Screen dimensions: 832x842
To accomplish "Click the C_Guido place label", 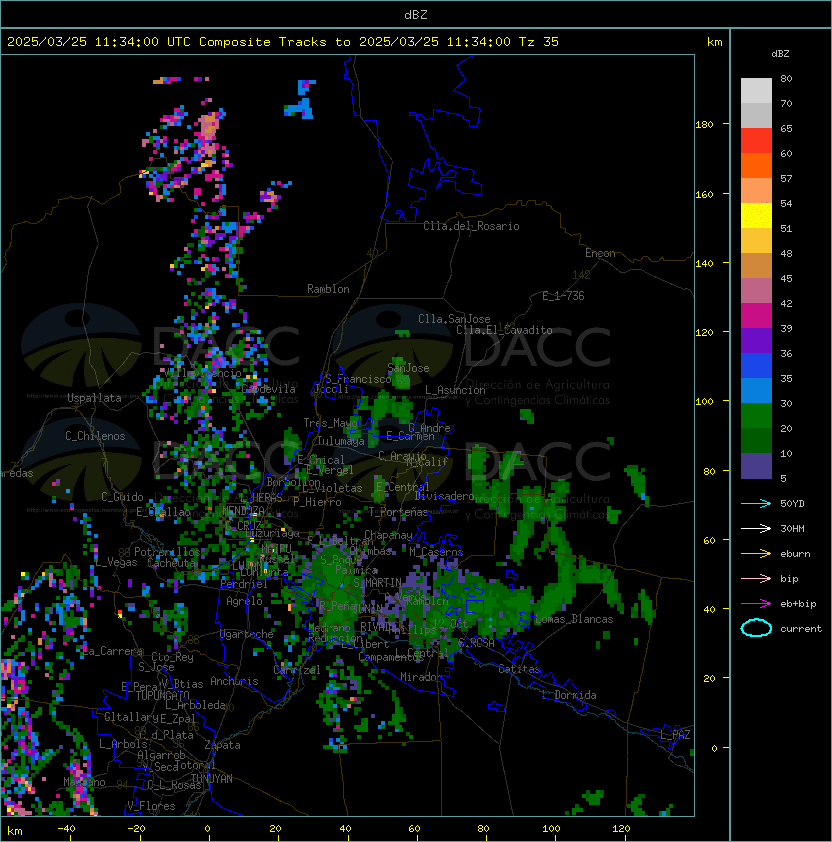I will click(x=122, y=497).
